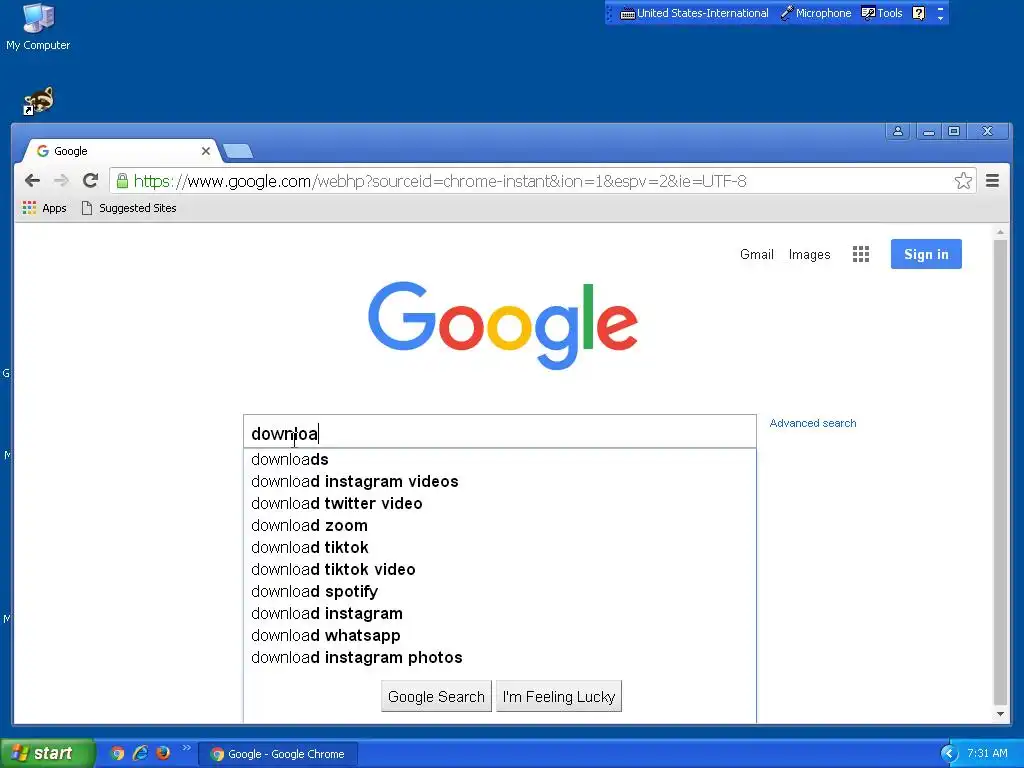Minimize the Chrome window
The height and width of the screenshot is (768, 1024).
[928, 131]
